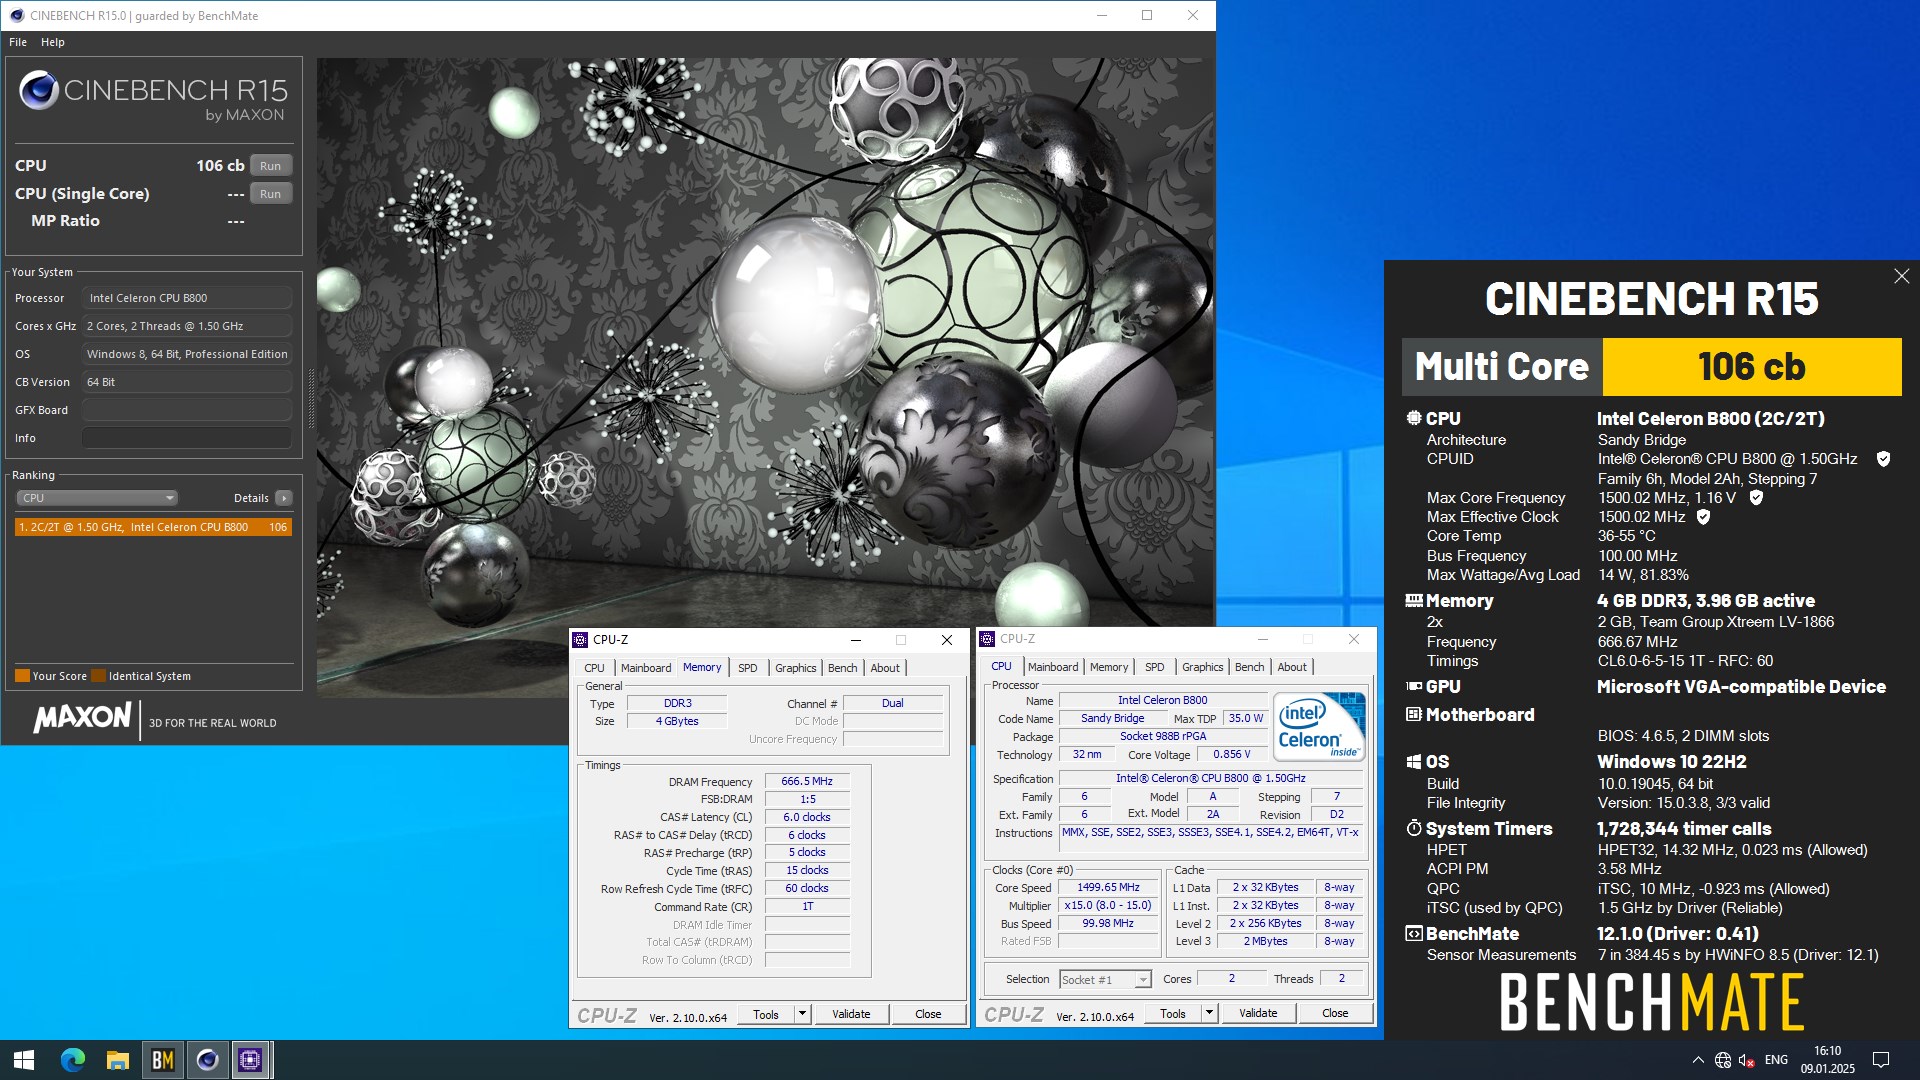Open Memory tab in right CPU-Z window

(1109, 667)
